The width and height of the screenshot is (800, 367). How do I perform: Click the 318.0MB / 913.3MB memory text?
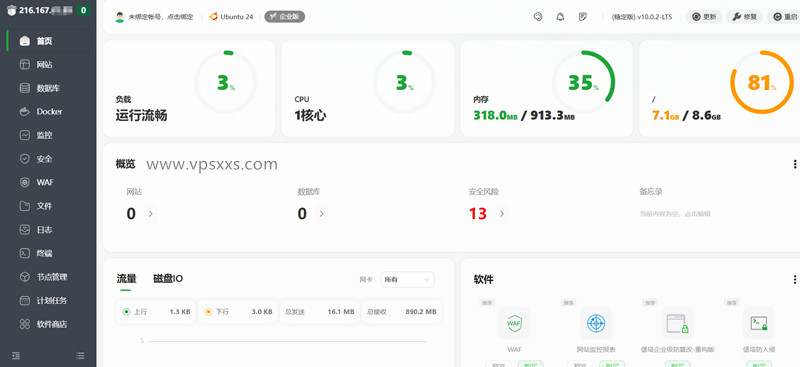[524, 115]
